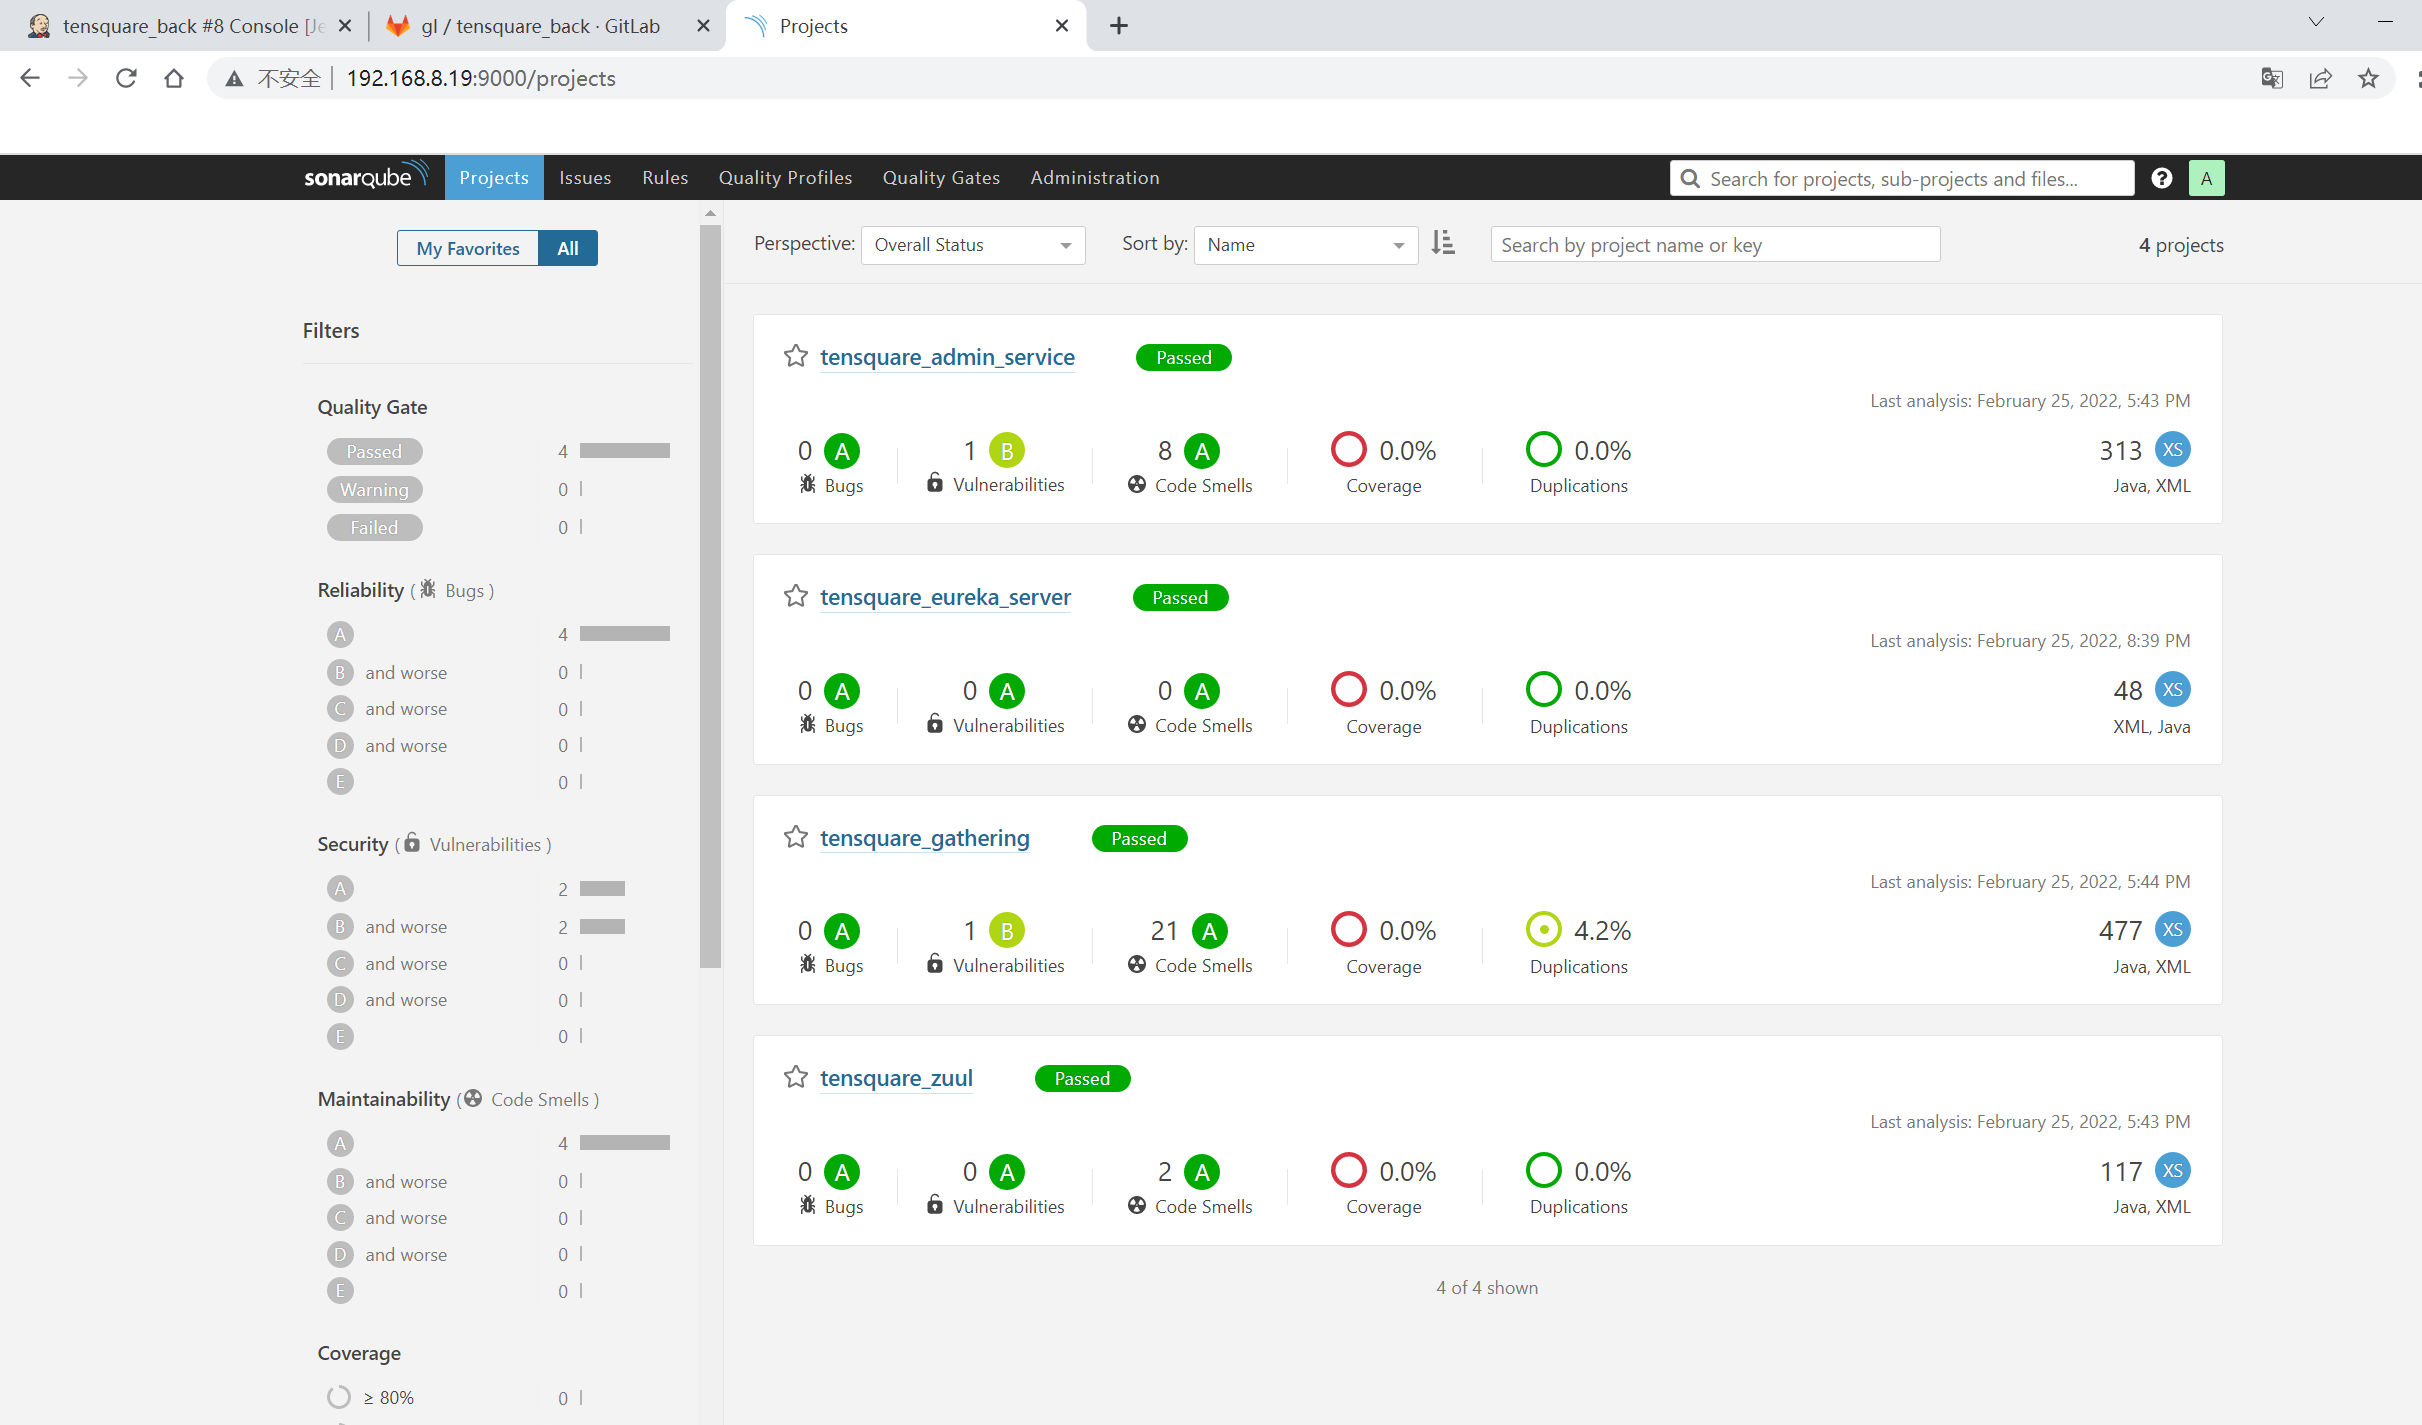The width and height of the screenshot is (2422, 1425).
Task: Open the tensquare_gathering project link
Action: (925, 838)
